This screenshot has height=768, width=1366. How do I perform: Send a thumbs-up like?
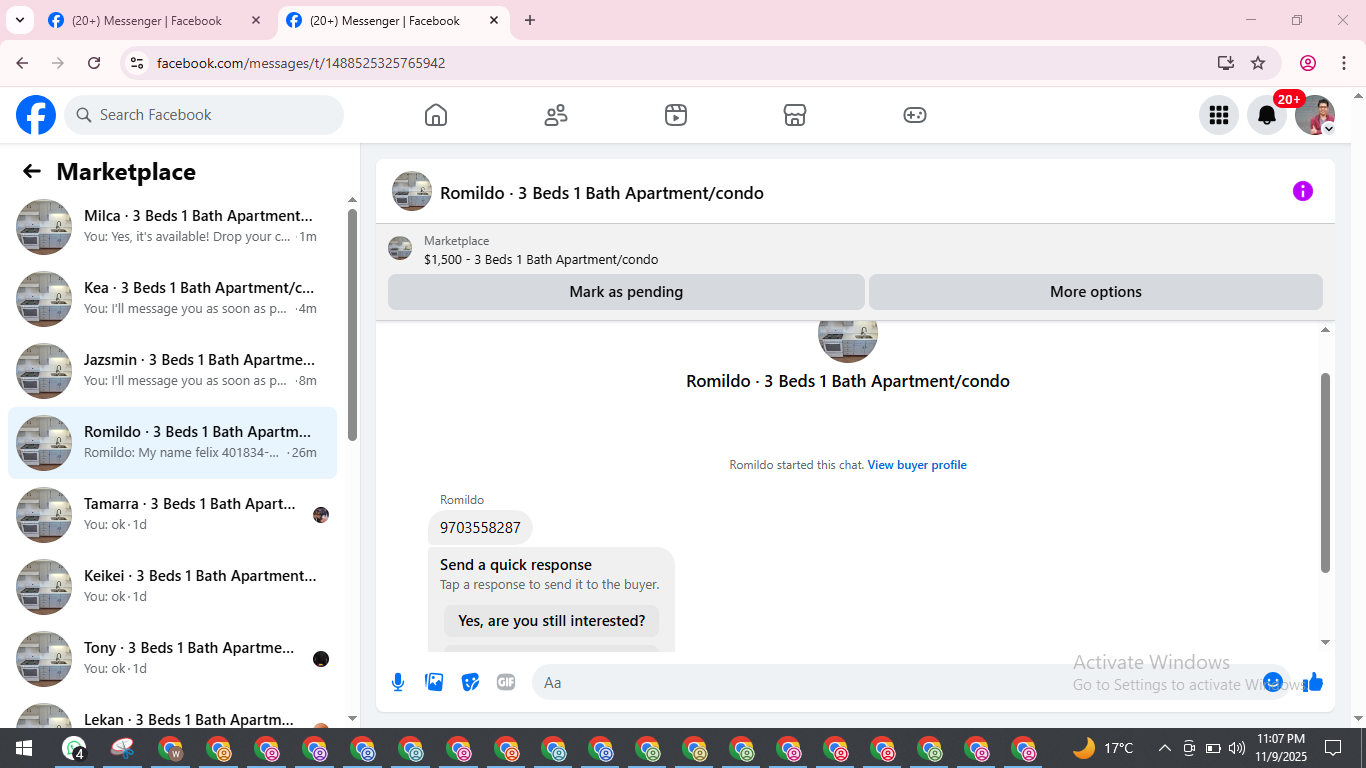pyautogui.click(x=1313, y=682)
